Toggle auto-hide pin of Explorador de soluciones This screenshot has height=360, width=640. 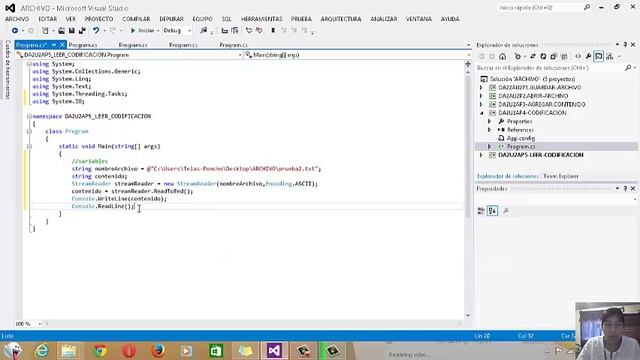click(x=625, y=45)
